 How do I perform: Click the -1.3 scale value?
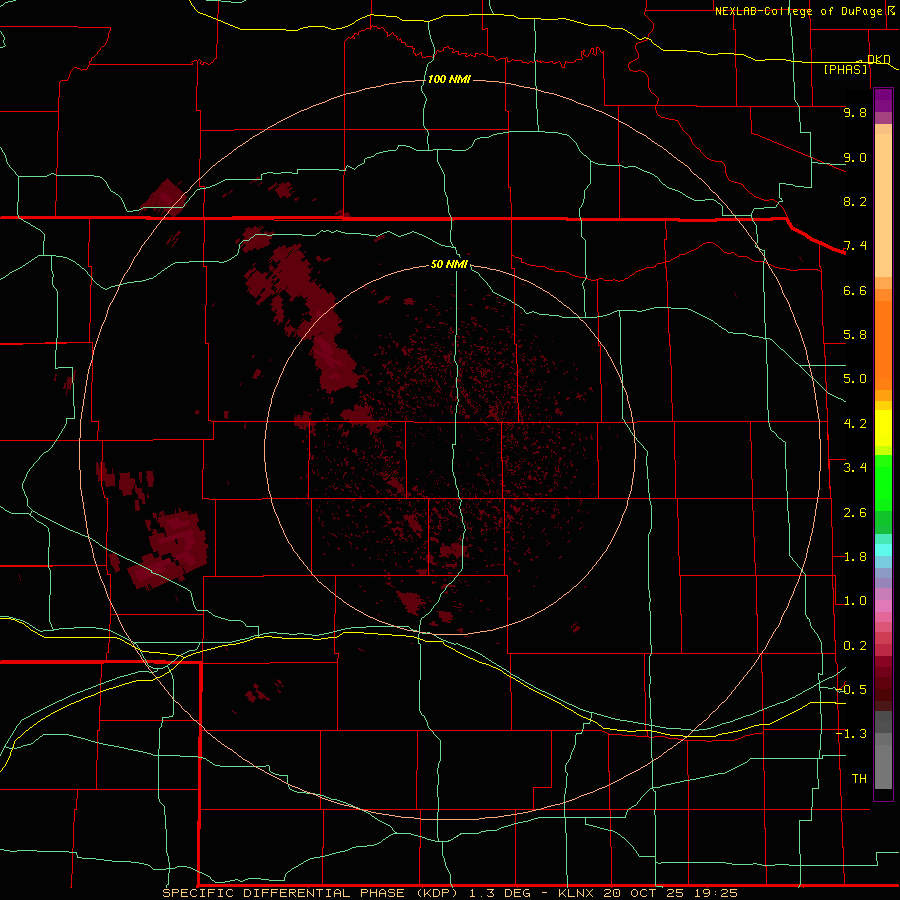coord(851,734)
